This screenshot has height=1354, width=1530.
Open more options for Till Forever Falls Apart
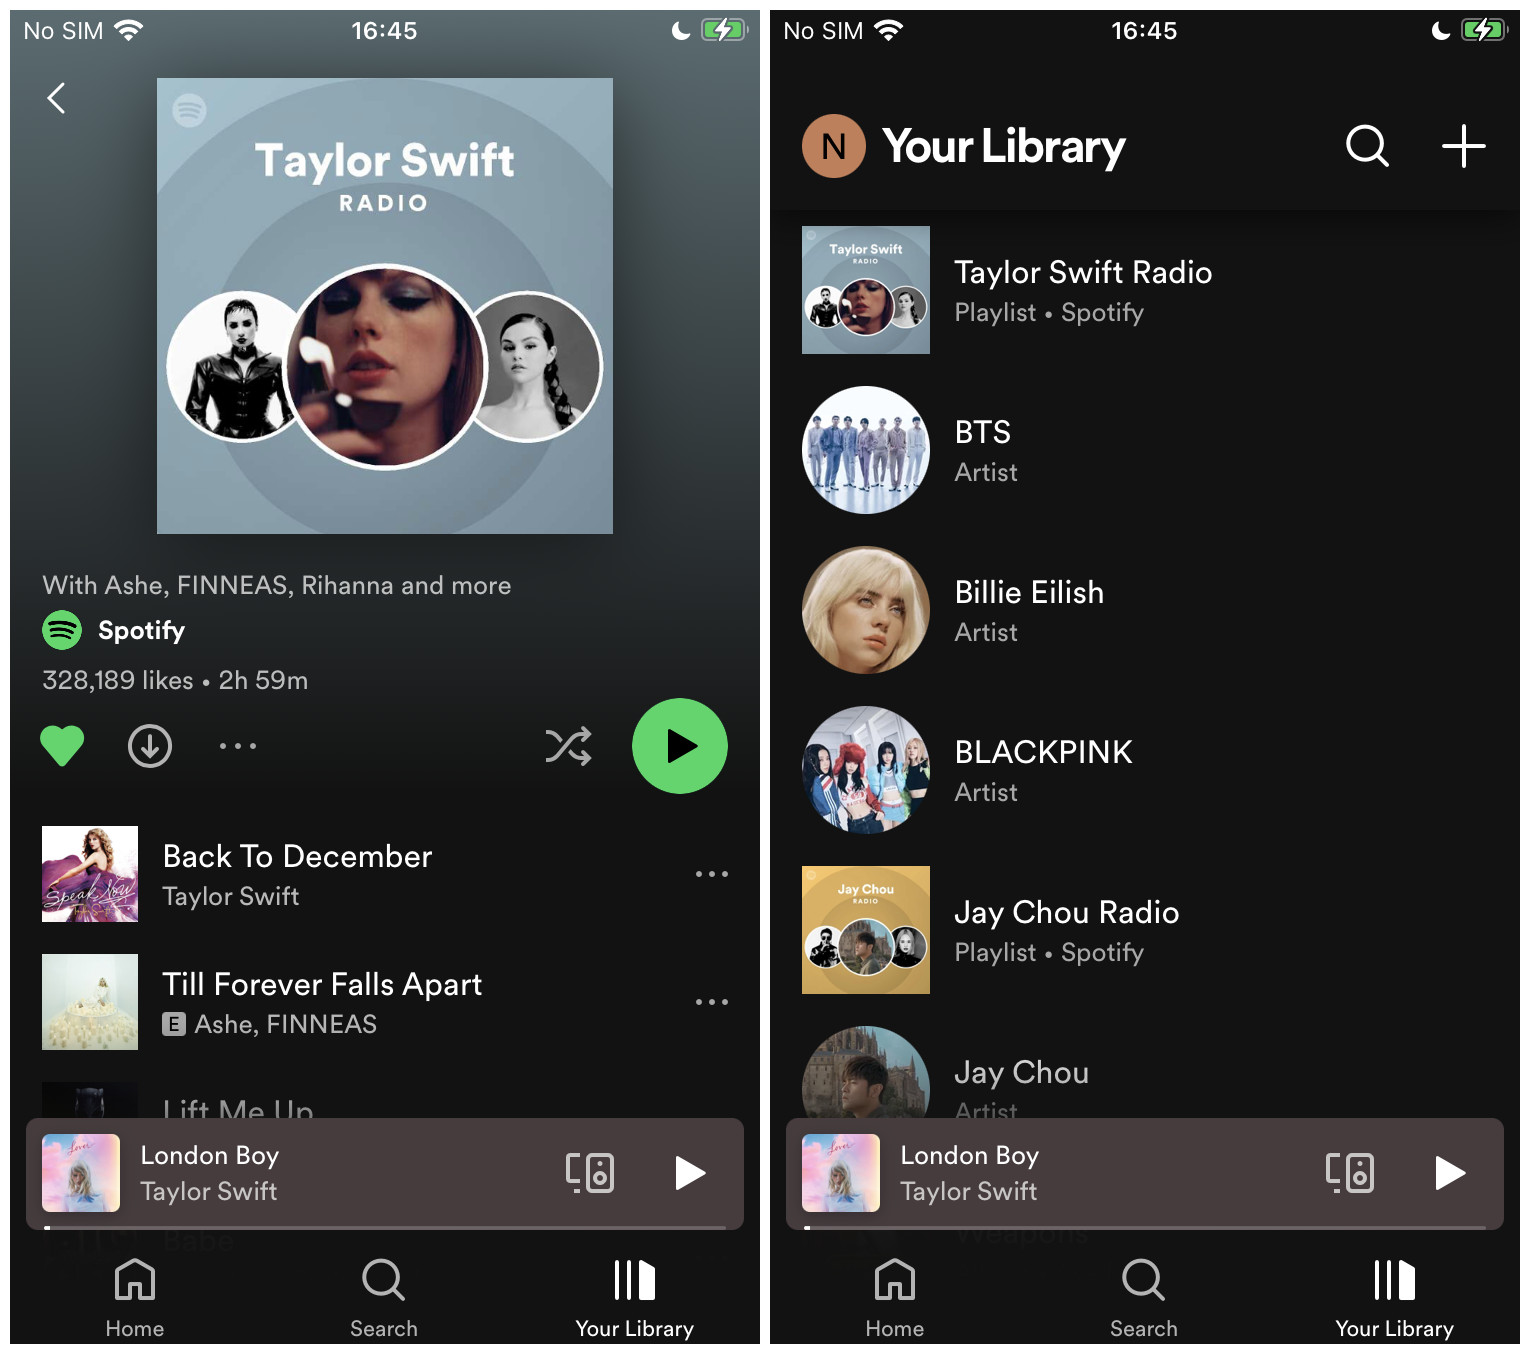coord(712,1002)
